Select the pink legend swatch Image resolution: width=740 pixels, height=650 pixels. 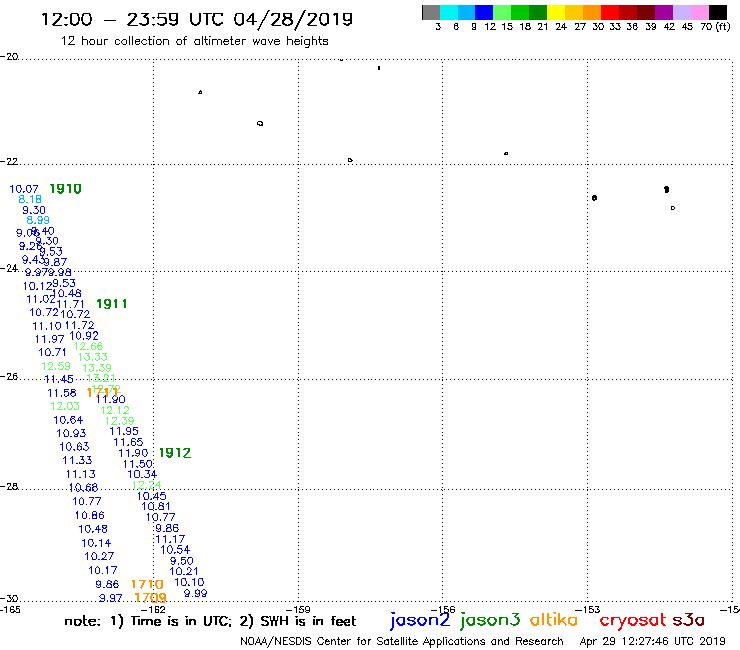tap(699, 13)
